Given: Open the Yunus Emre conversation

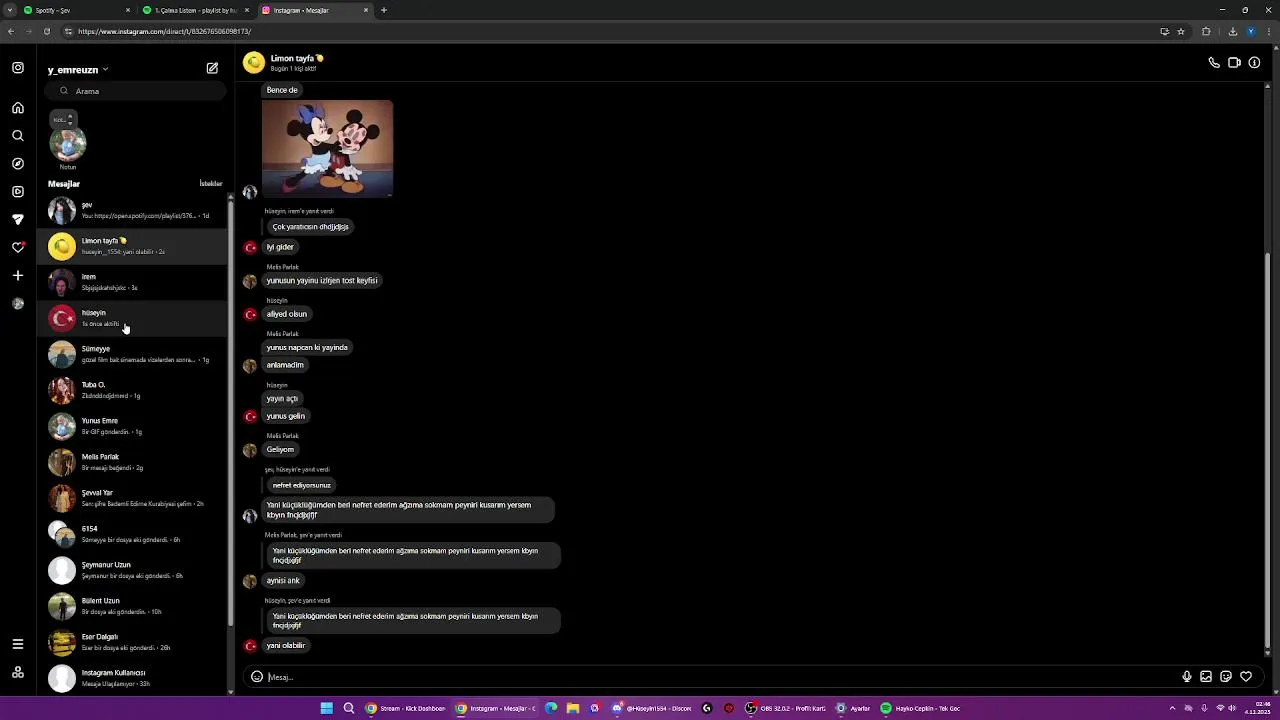Looking at the screenshot, I should [134, 426].
